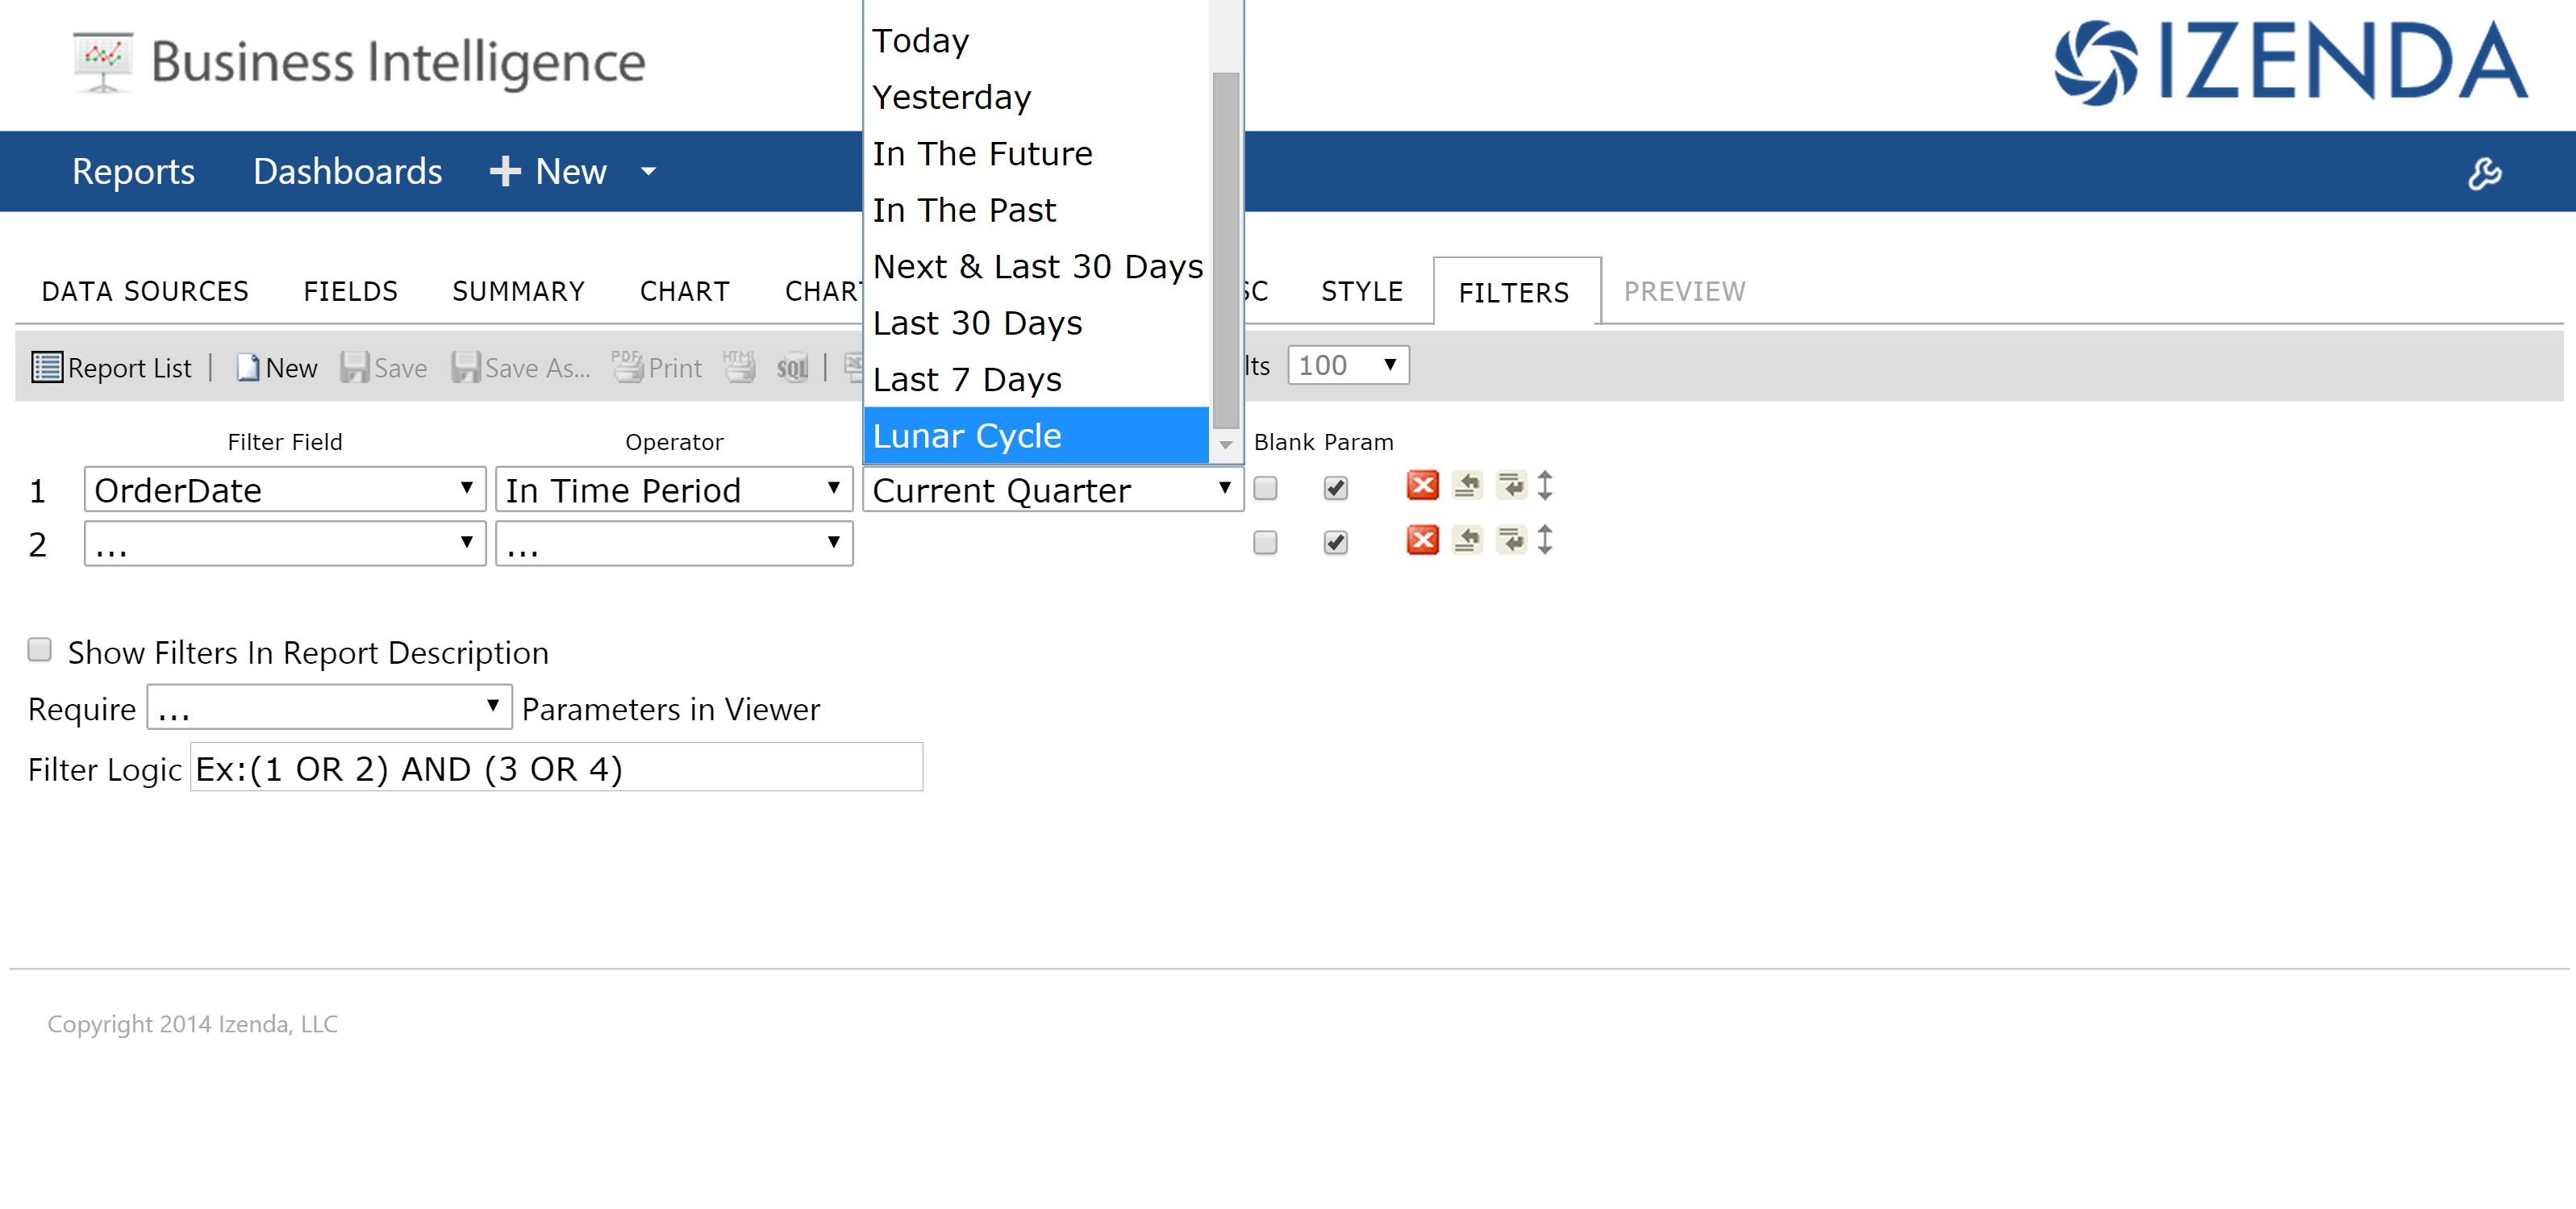
Task: Open the OrderDate filter field dropdown
Action: (285, 490)
